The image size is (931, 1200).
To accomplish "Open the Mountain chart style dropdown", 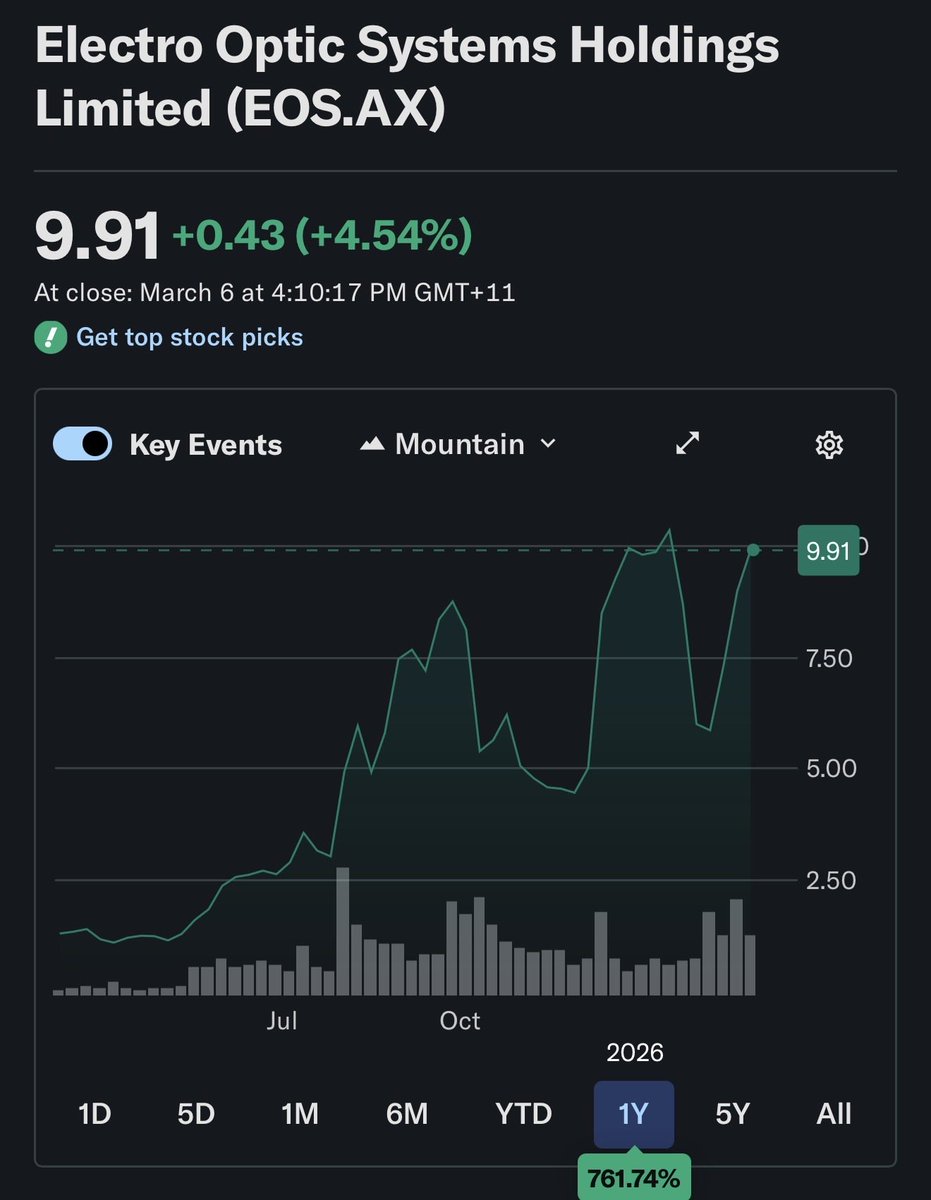I will coord(460,443).
